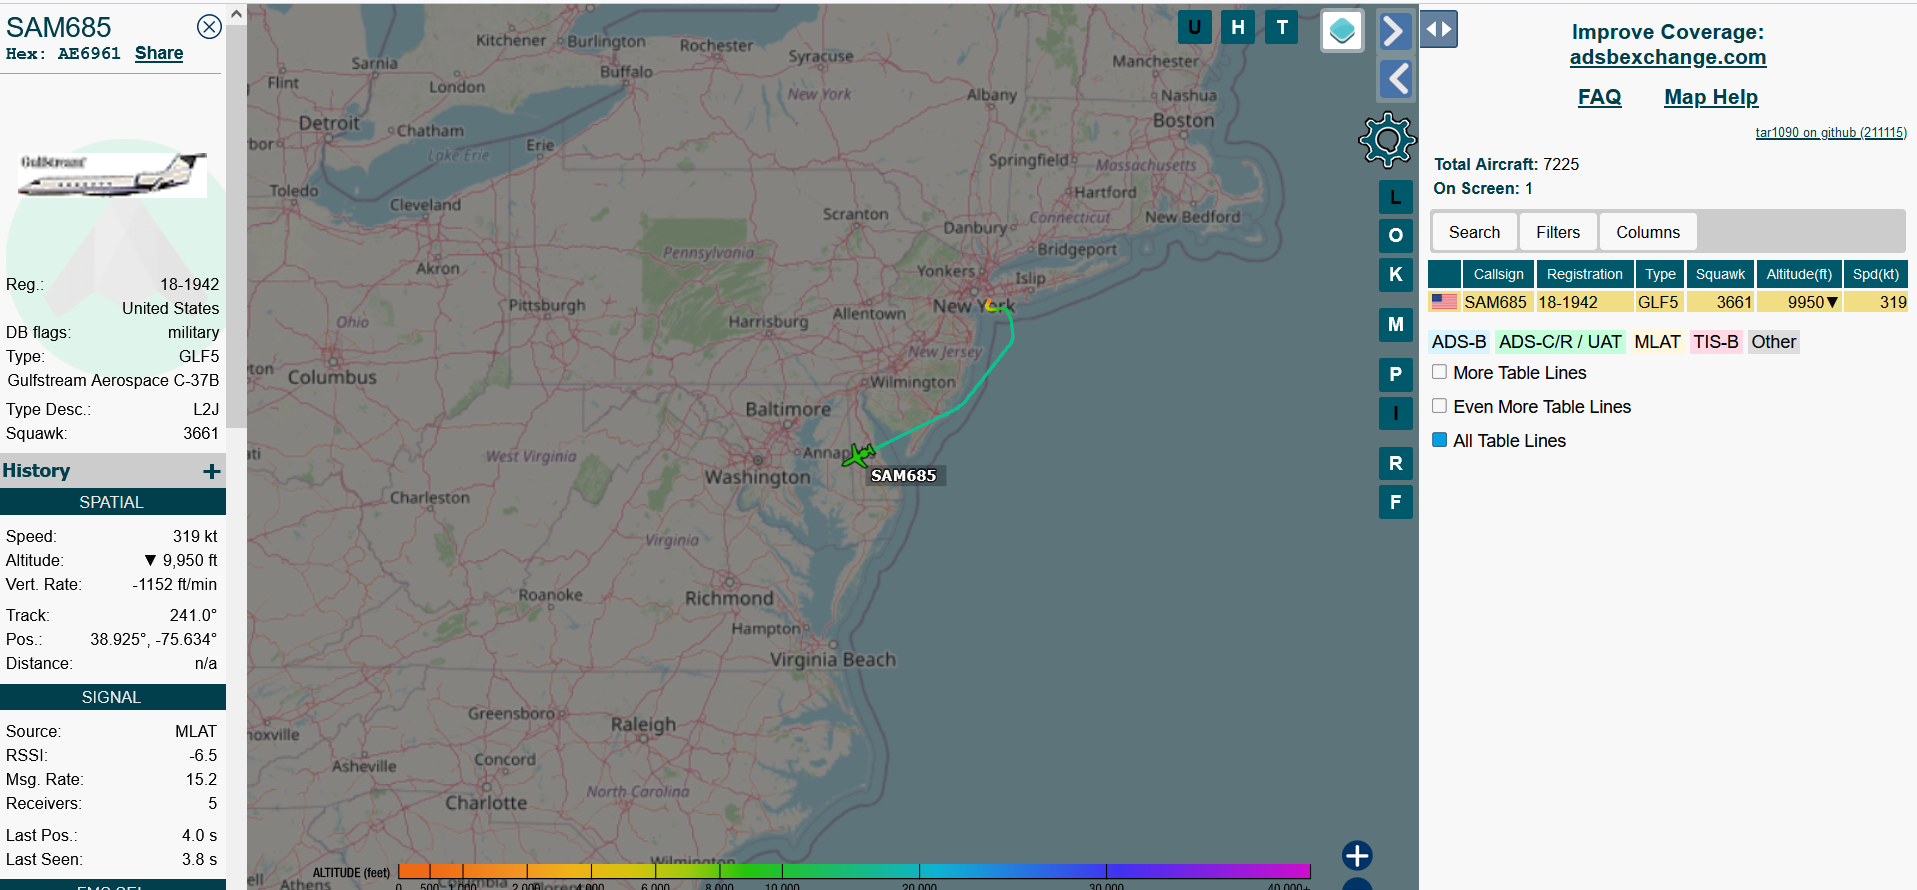Toggle All Table Lines checkbox
Image resolution: width=1917 pixels, height=890 pixels.
tap(1439, 440)
